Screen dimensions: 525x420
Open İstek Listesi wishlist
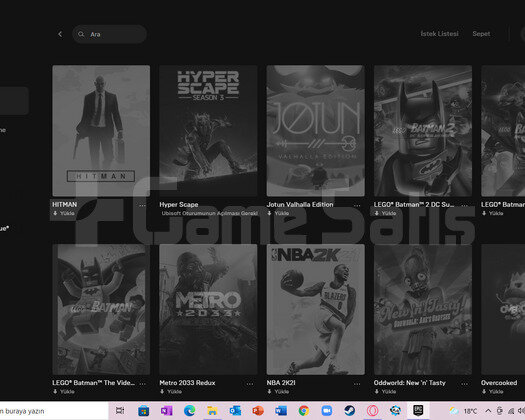point(439,34)
